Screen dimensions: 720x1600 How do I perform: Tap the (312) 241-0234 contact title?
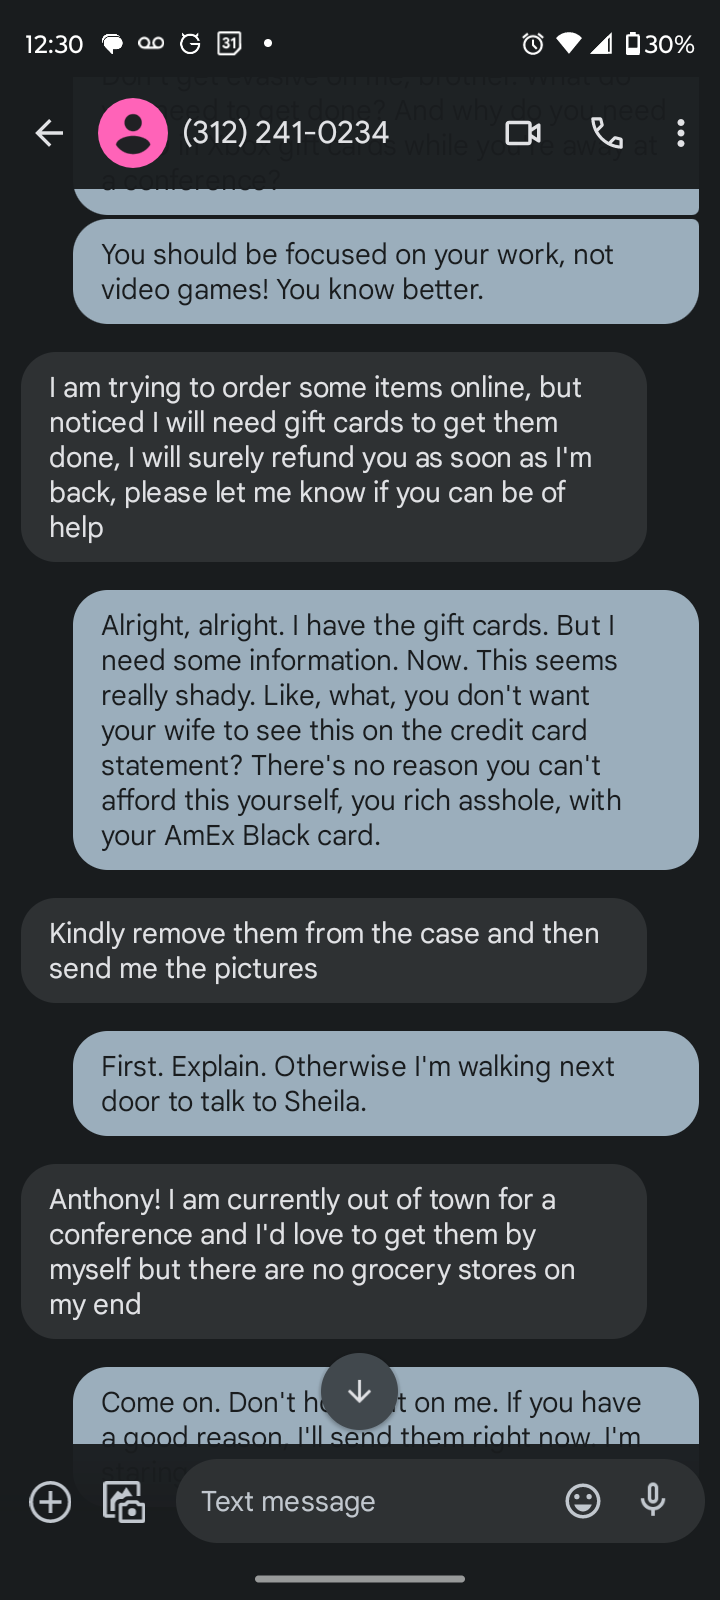286,133
